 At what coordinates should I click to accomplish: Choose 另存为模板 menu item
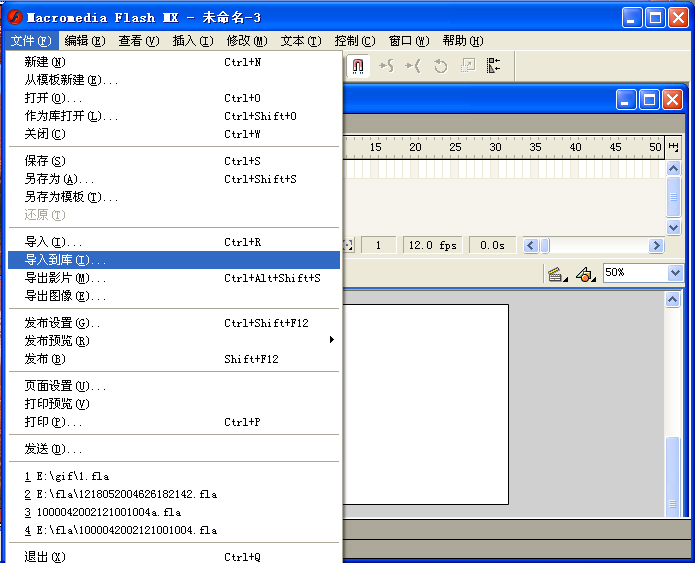coord(174,197)
